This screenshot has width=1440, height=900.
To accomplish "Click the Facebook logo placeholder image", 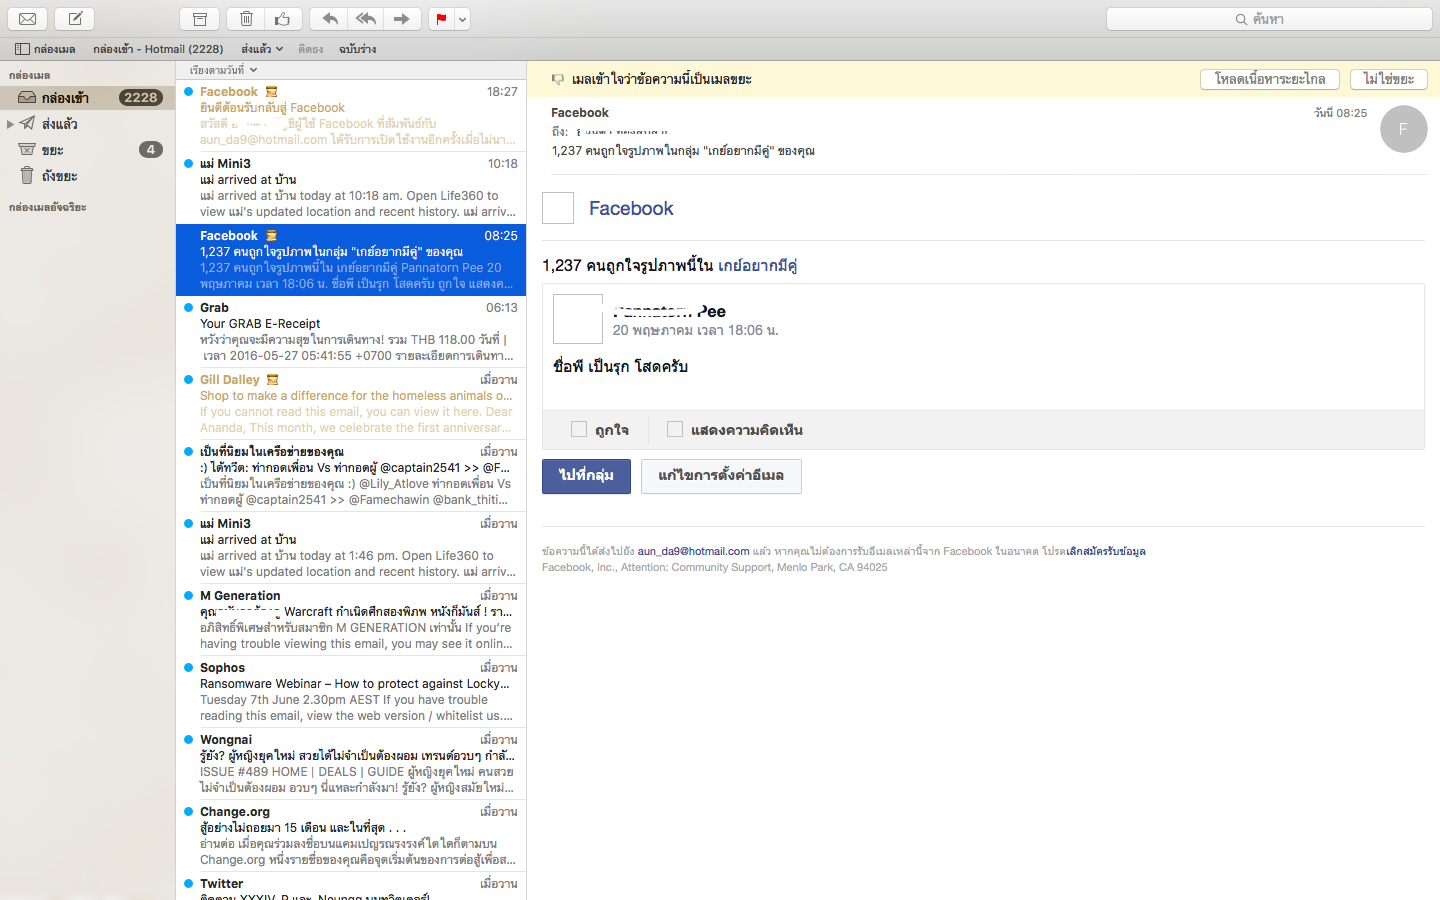I will point(558,208).
